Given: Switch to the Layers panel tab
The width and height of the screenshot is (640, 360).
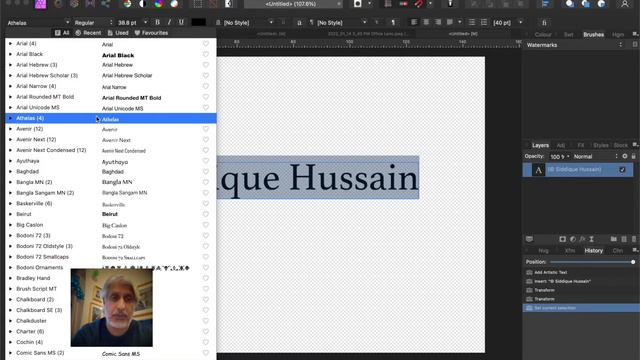Looking at the screenshot, I should [x=540, y=145].
